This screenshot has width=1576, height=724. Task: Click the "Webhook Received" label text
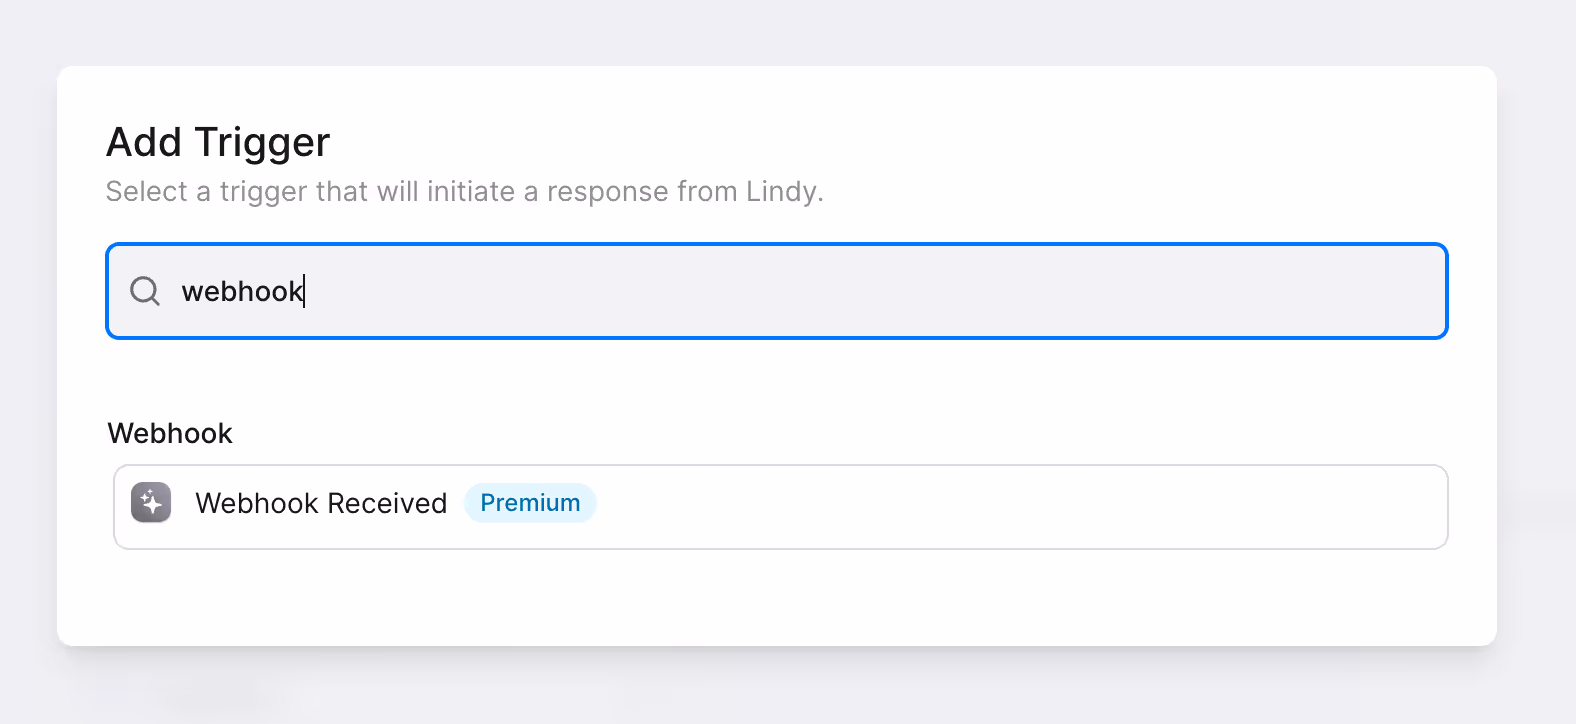point(321,503)
